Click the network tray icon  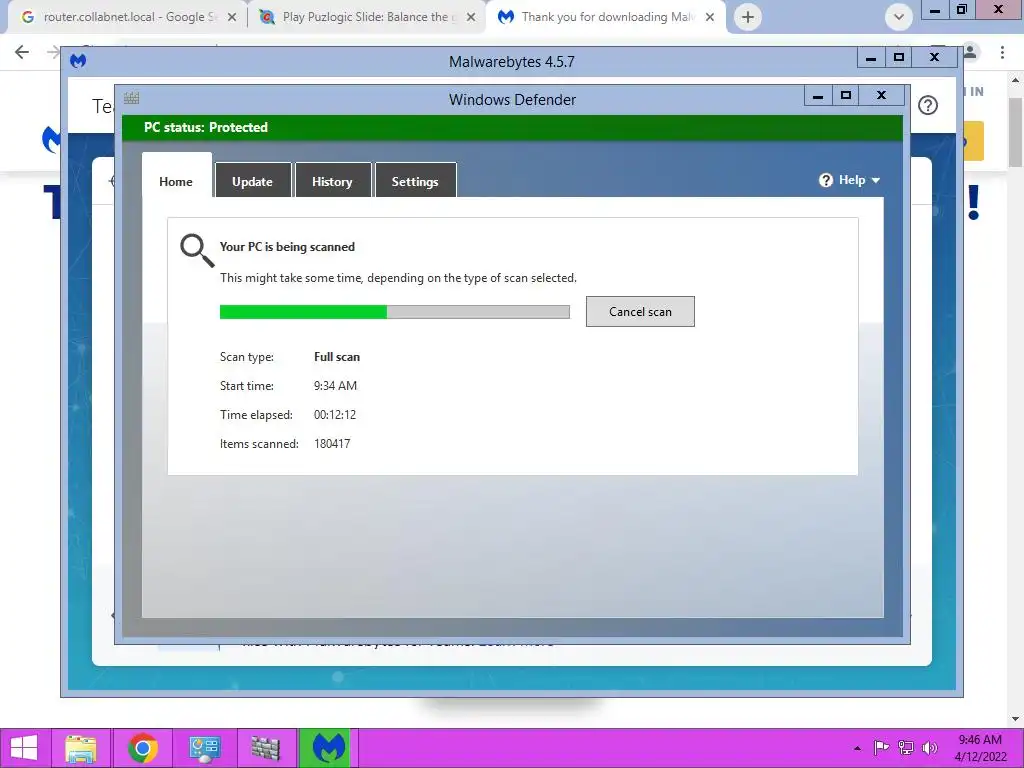(x=906, y=748)
